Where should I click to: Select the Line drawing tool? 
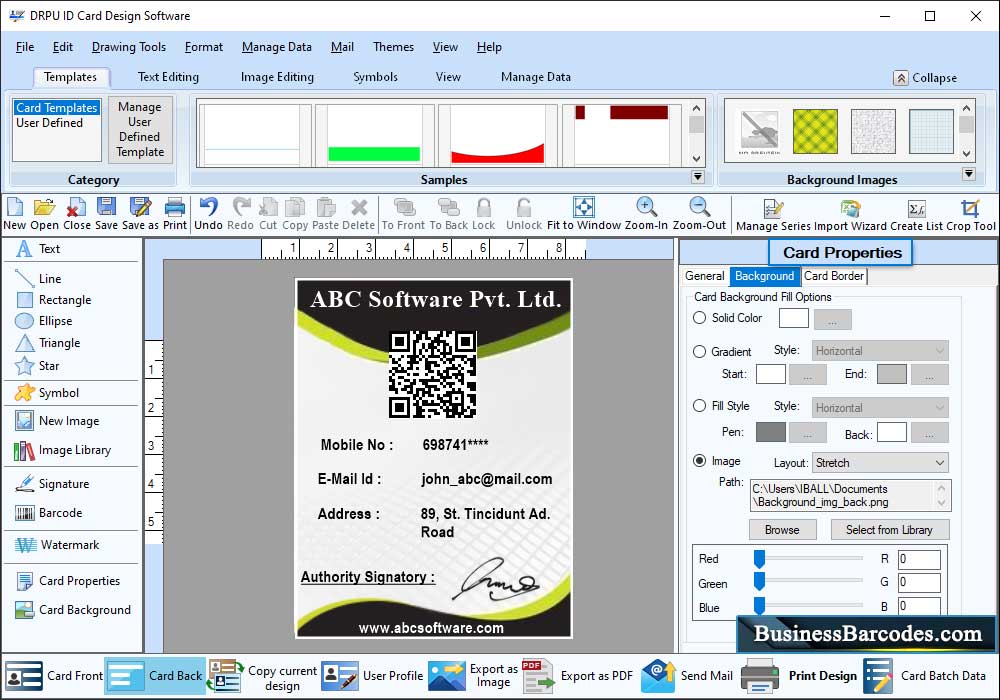(39, 279)
